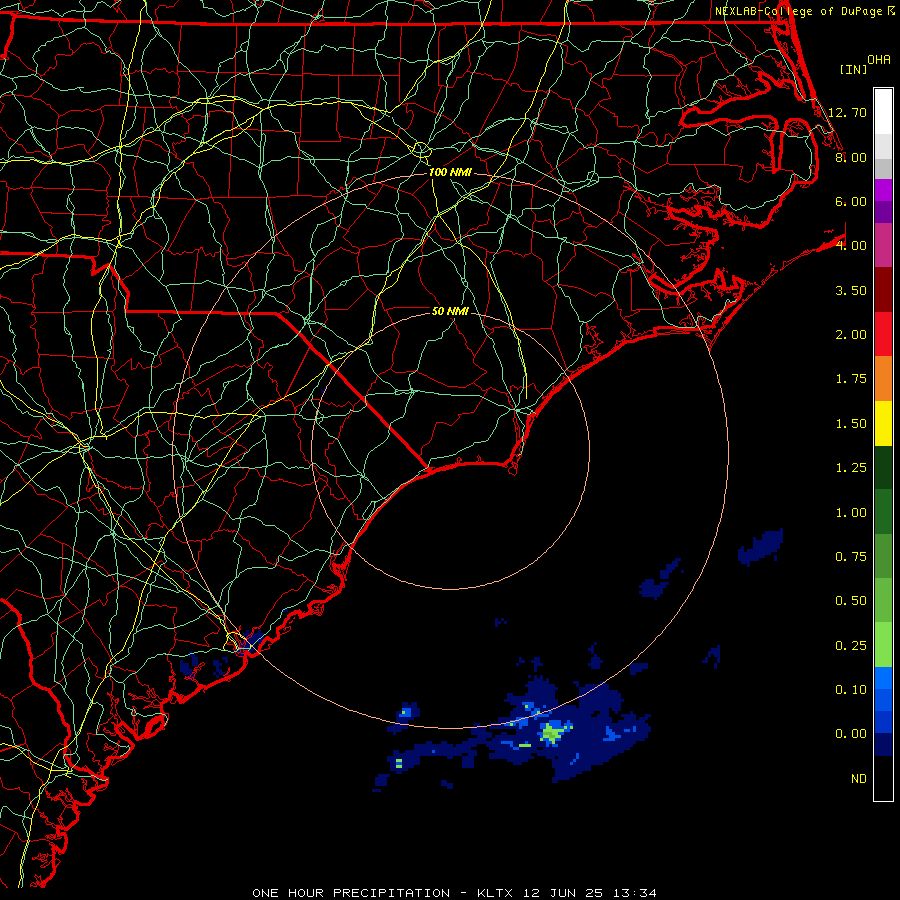The width and height of the screenshot is (900, 900).
Task: Click the 100 NMI range ring label
Action: coord(450,172)
